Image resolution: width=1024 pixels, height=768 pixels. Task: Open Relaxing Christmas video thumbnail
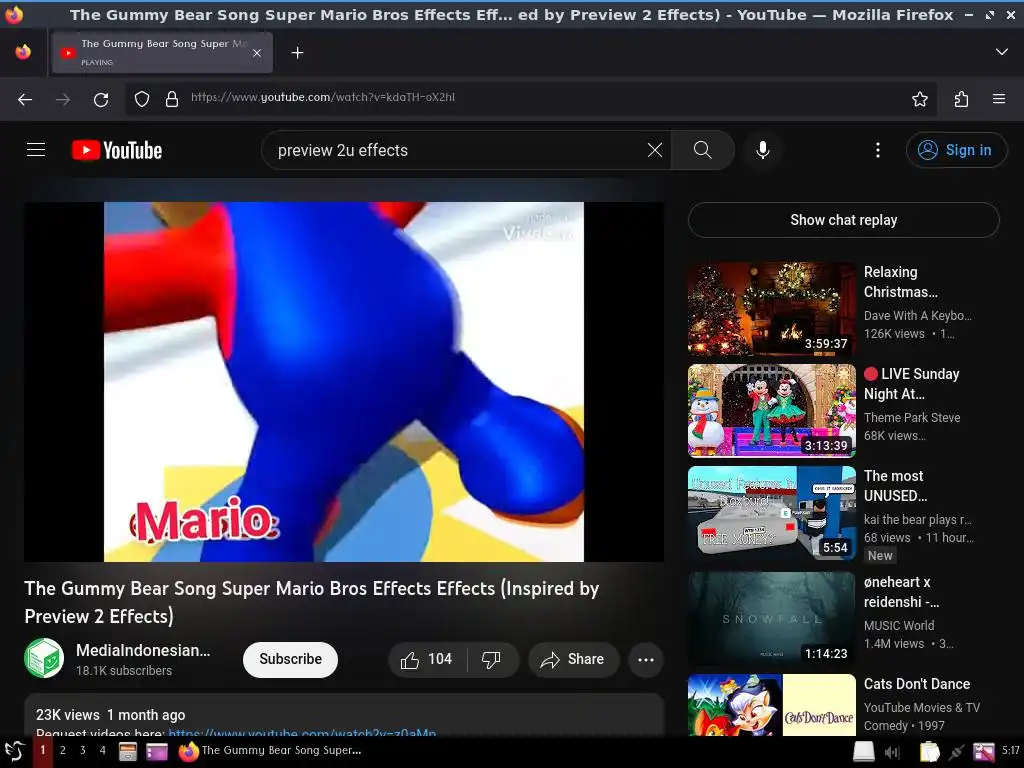771,309
